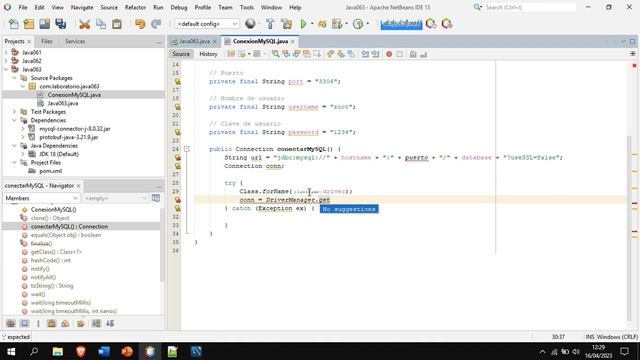Open the Run Project dropdown arrow

pyautogui.click(x=312, y=24)
